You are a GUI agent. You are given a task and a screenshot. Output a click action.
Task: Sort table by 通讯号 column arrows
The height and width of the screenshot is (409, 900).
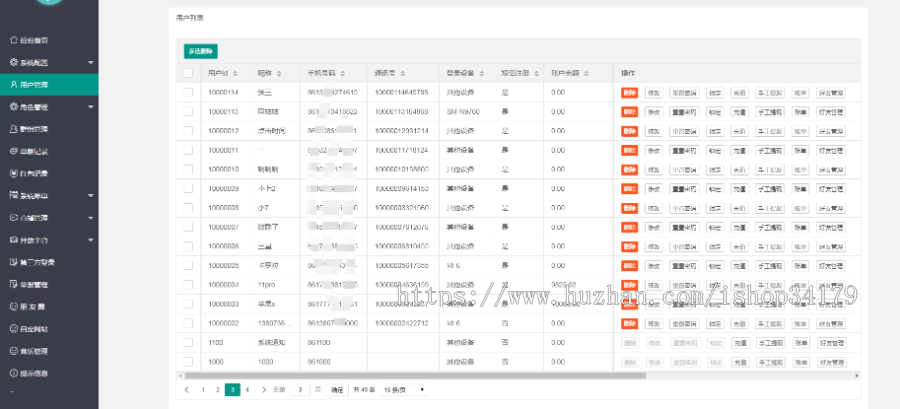[x=402, y=73]
